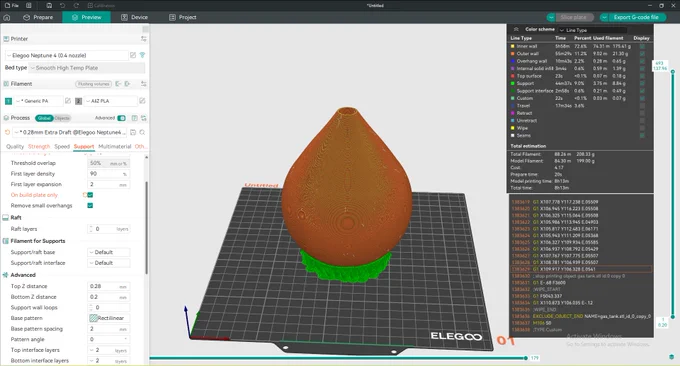This screenshot has width=680, height=366.
Task: Click the compare presets icon beside Advanced
Action: click(134, 118)
